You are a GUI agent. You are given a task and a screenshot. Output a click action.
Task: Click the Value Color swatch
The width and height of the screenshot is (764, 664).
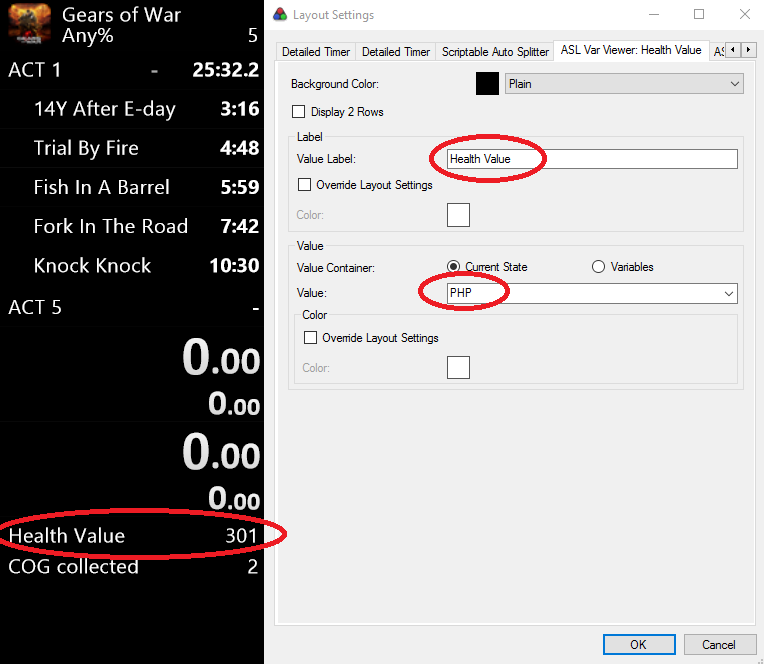pos(458,367)
